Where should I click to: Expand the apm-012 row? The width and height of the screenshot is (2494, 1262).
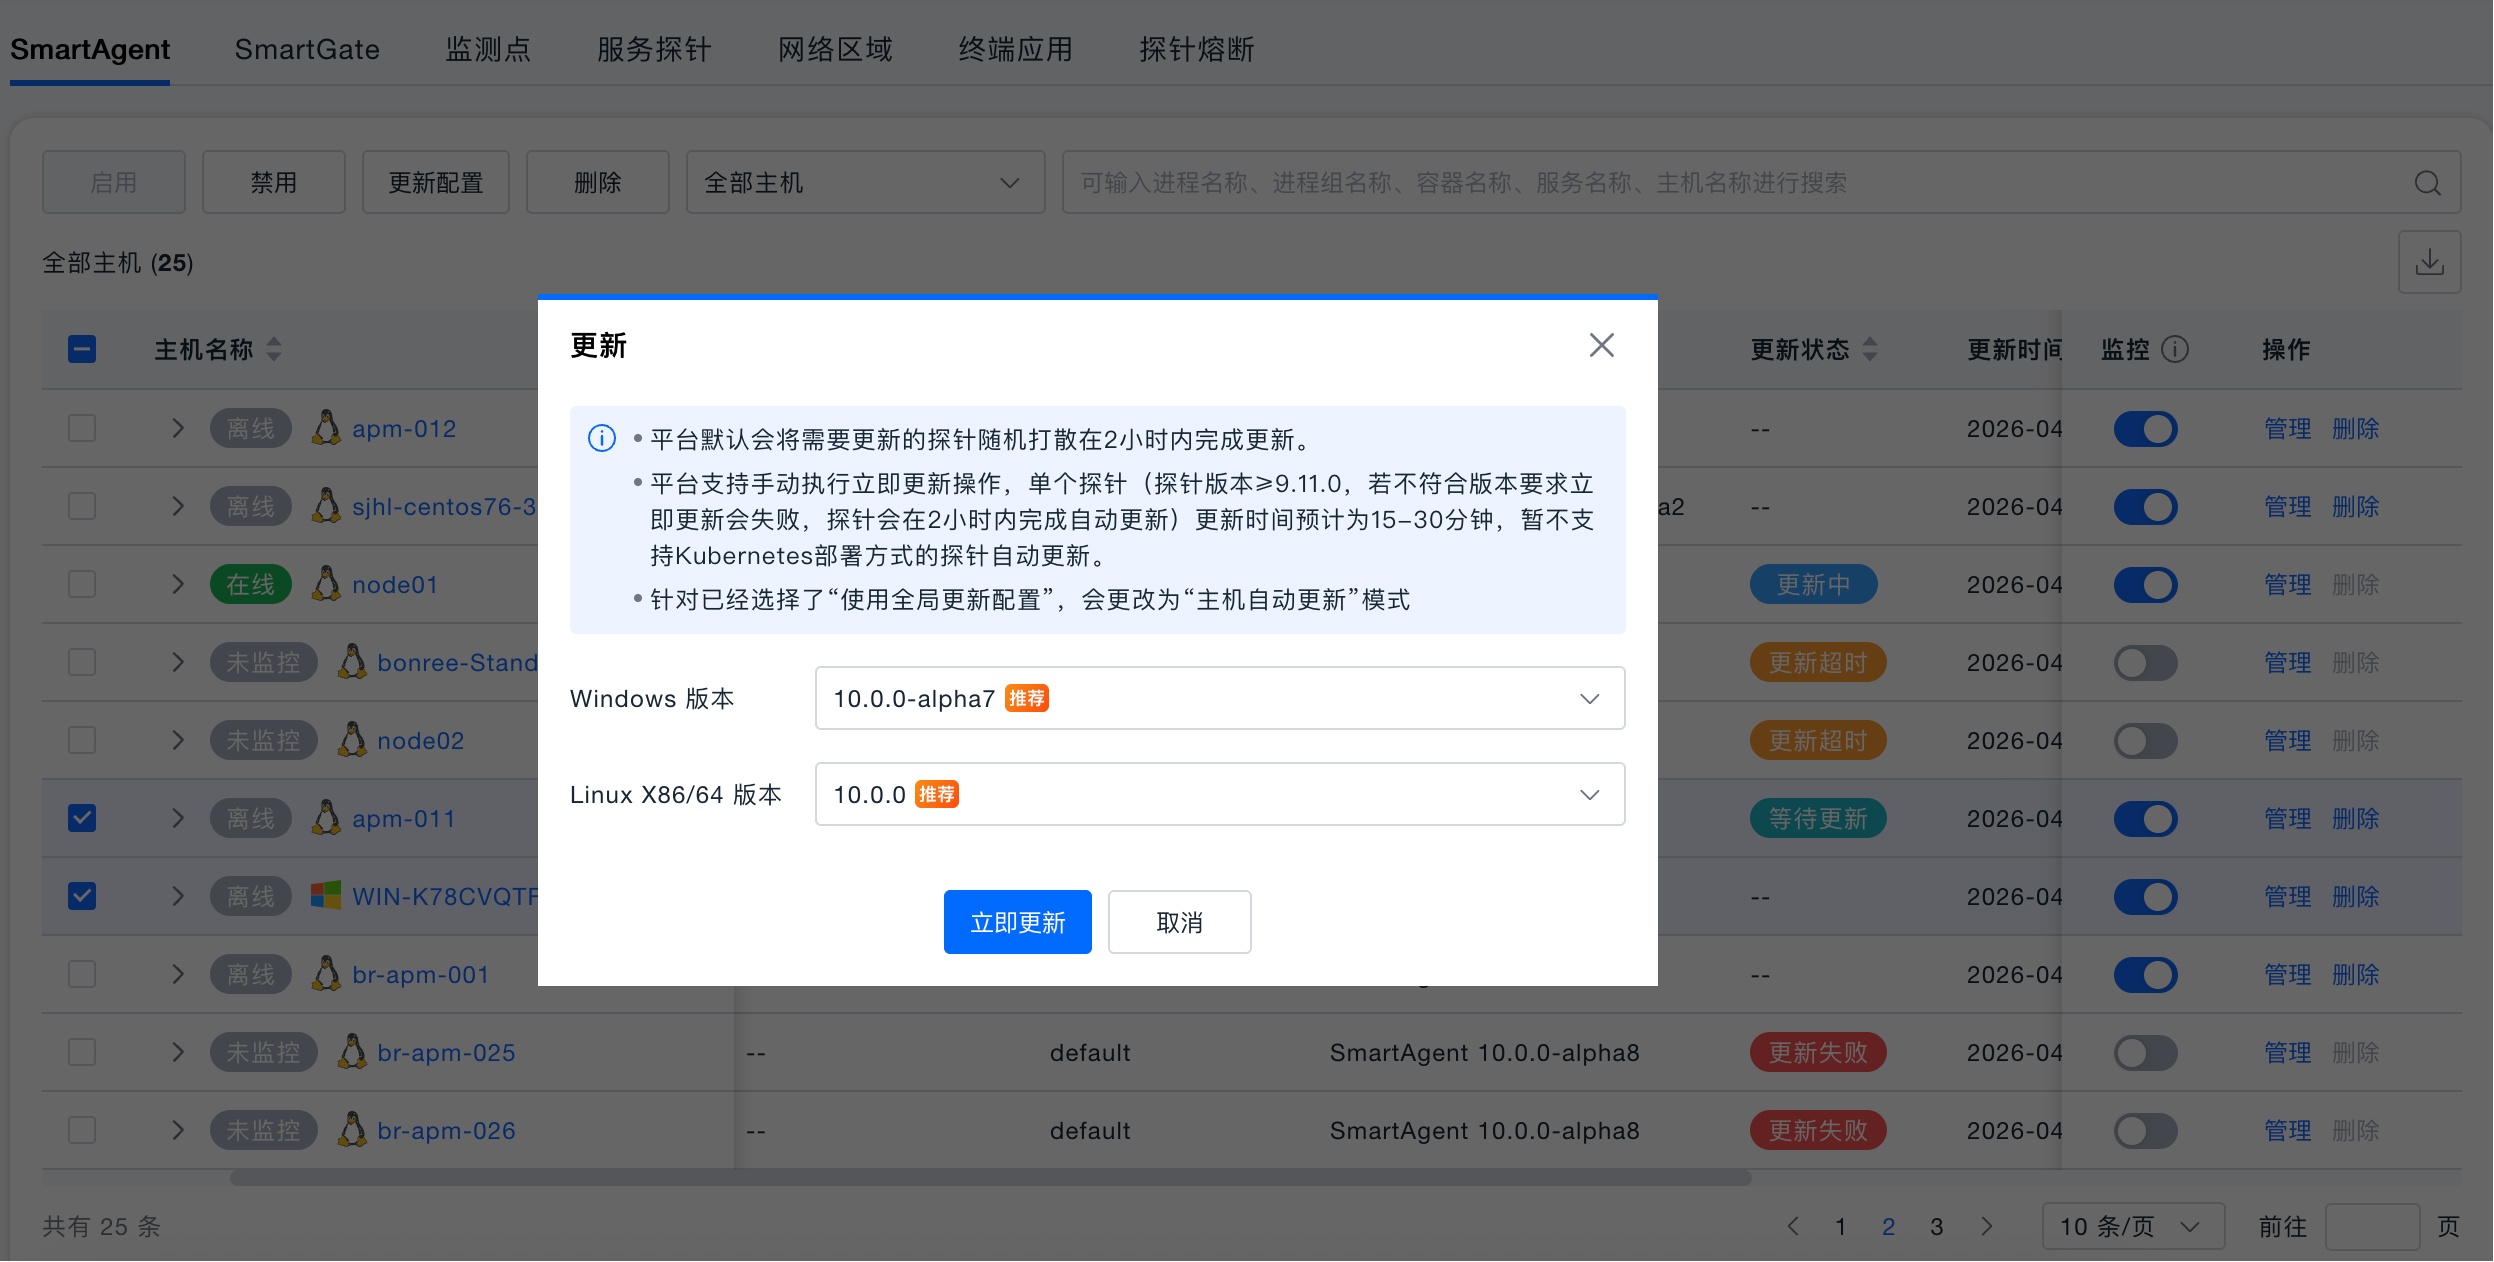click(178, 428)
